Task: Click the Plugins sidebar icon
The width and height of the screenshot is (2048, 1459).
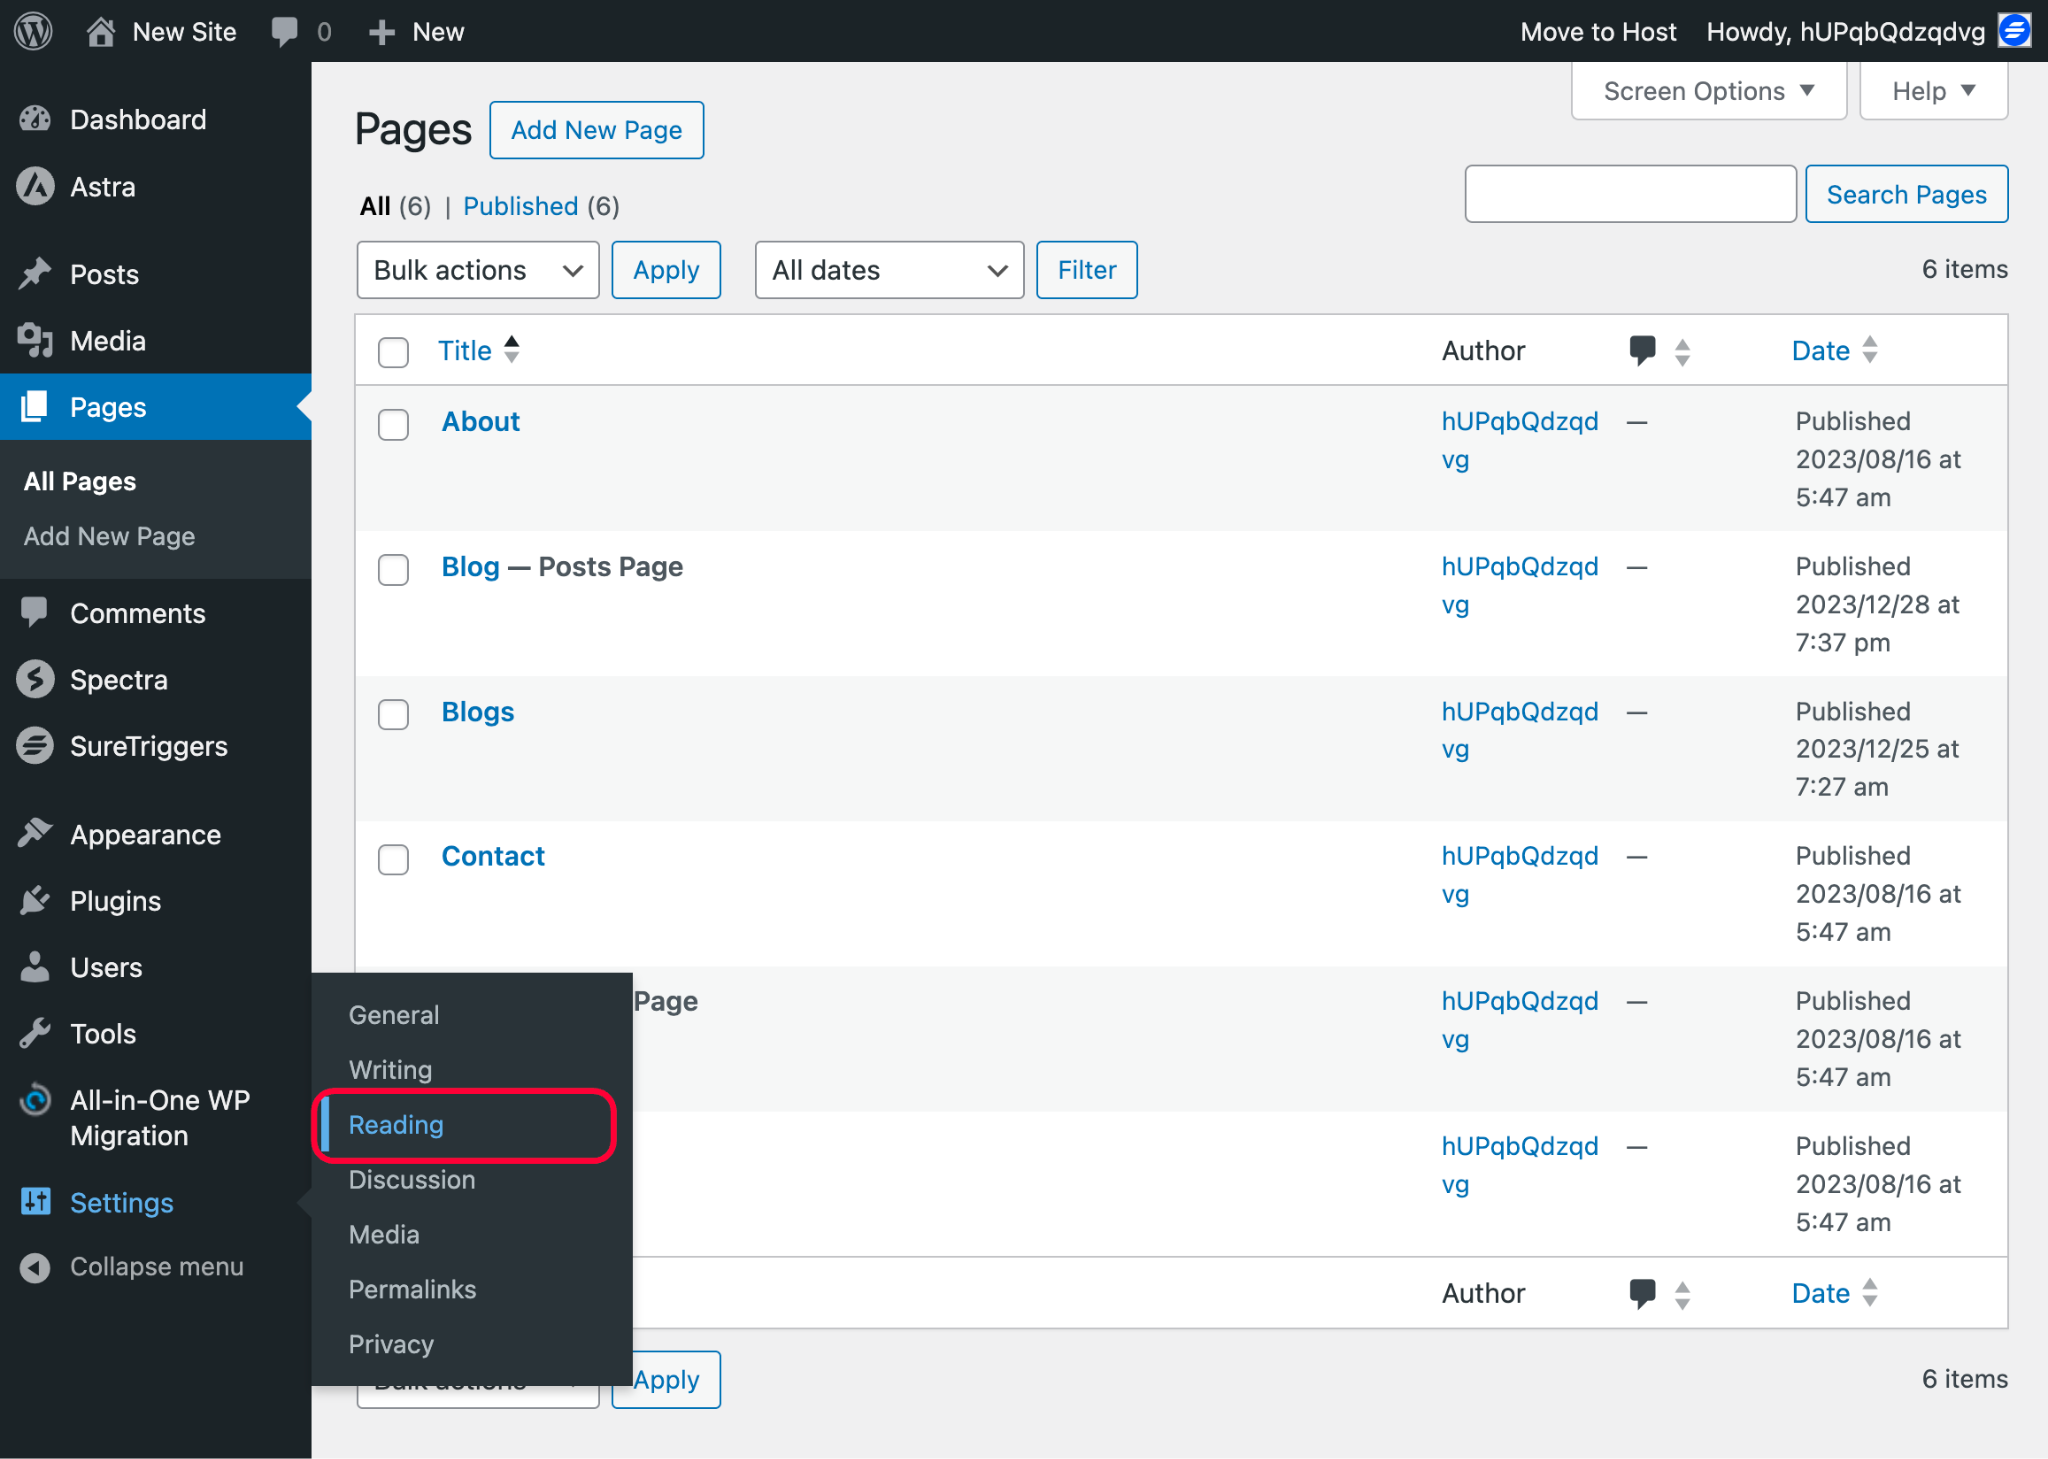Action: click(x=35, y=901)
